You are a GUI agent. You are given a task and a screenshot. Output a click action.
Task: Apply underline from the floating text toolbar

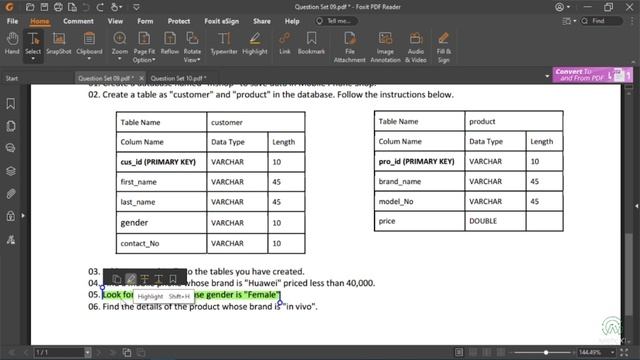tap(158, 279)
